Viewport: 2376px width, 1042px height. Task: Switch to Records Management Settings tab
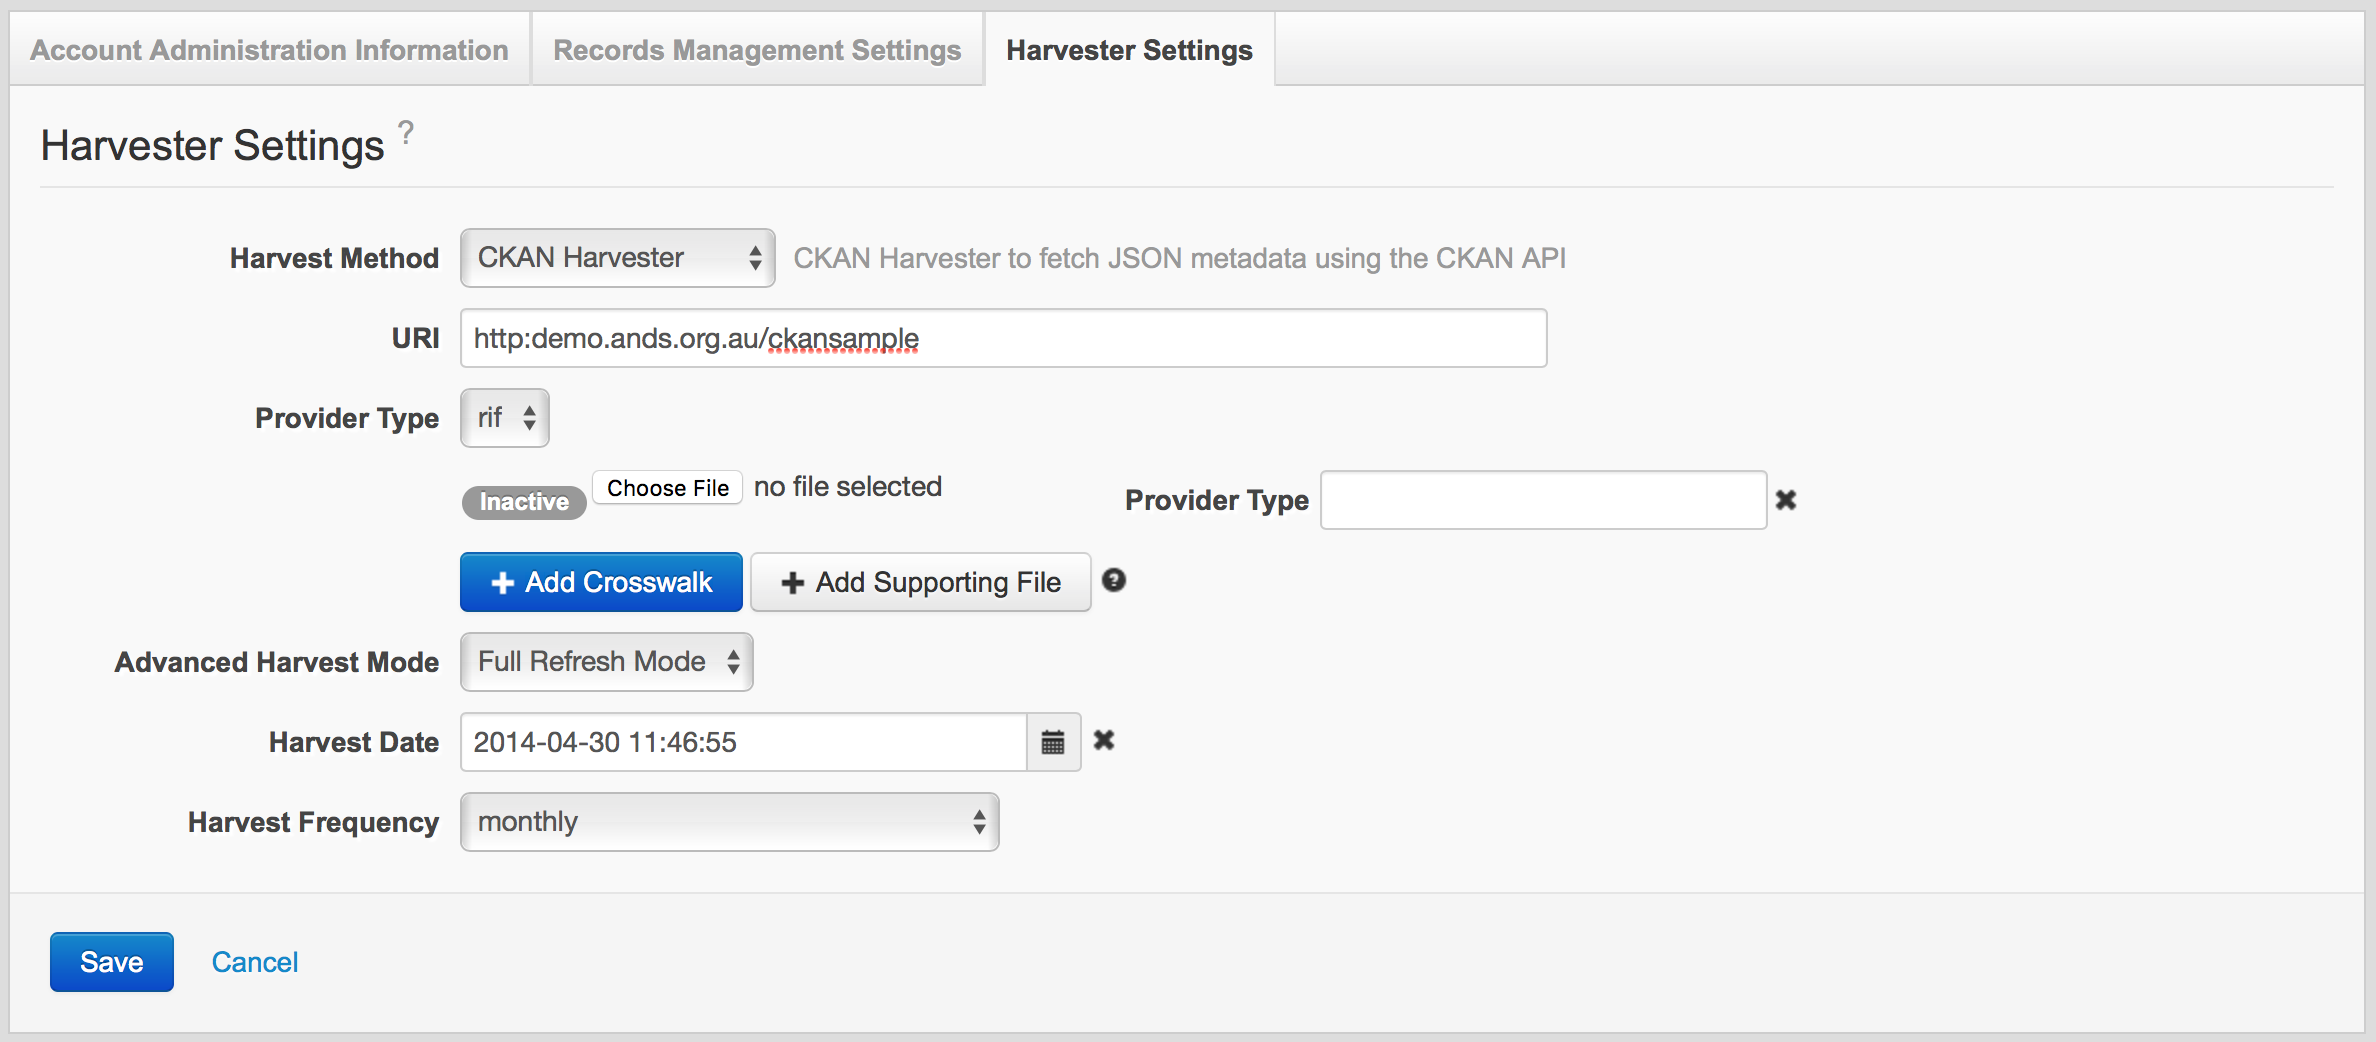(x=757, y=50)
